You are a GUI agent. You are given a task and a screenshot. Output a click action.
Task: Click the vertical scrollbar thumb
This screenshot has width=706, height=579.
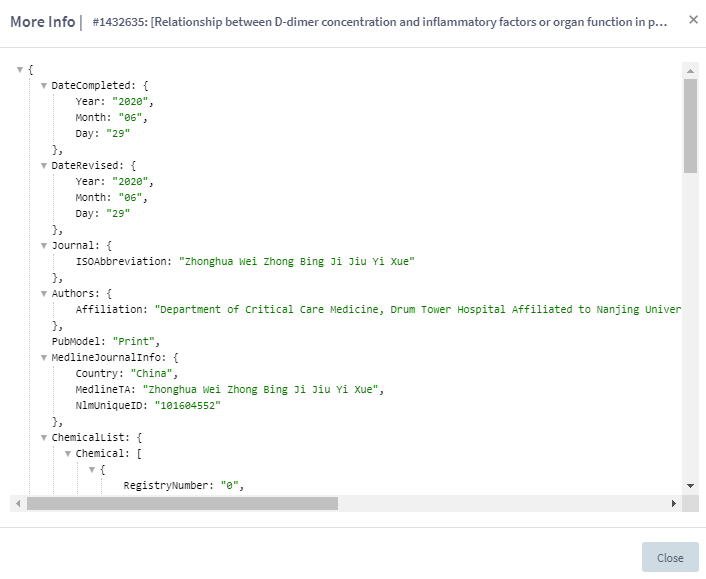tap(690, 126)
